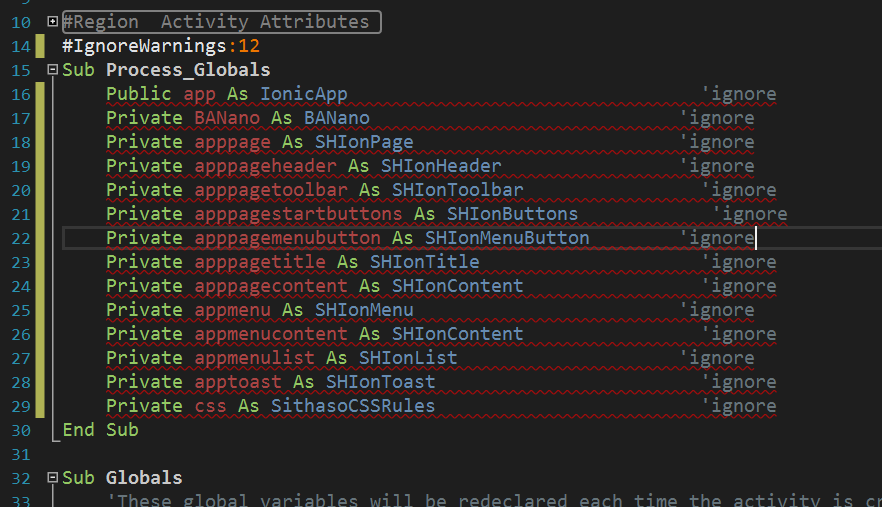Expand the collapsed Activity Attributes region

click(52, 21)
